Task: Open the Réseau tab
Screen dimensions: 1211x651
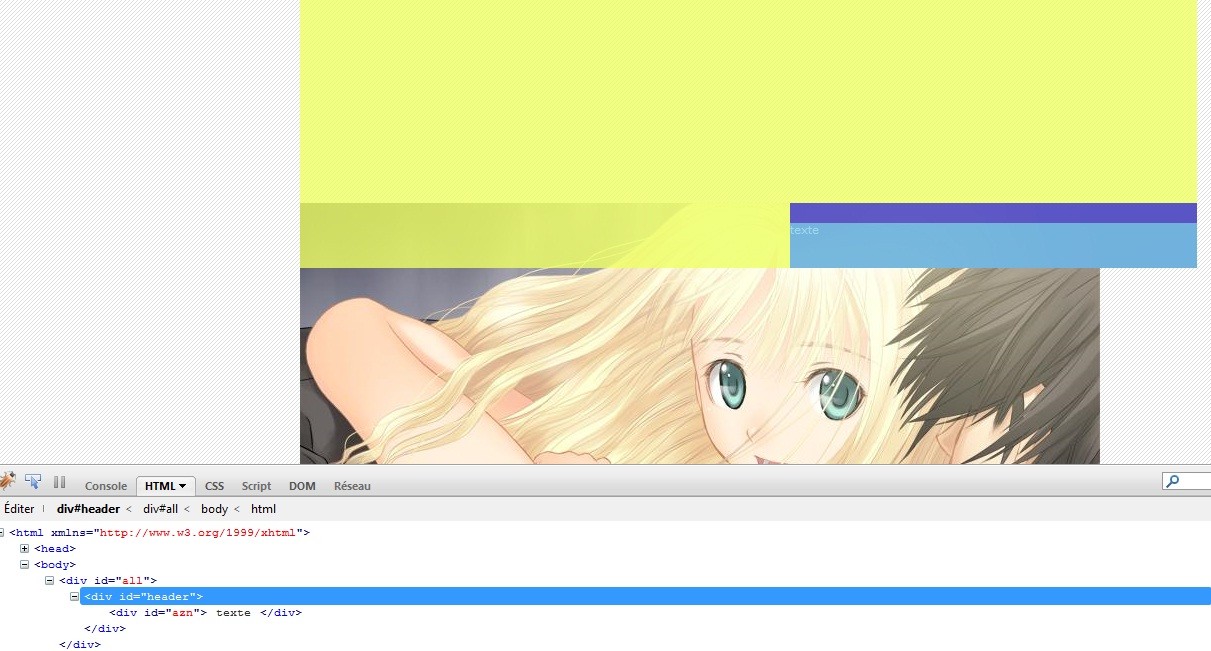Action: [x=352, y=486]
